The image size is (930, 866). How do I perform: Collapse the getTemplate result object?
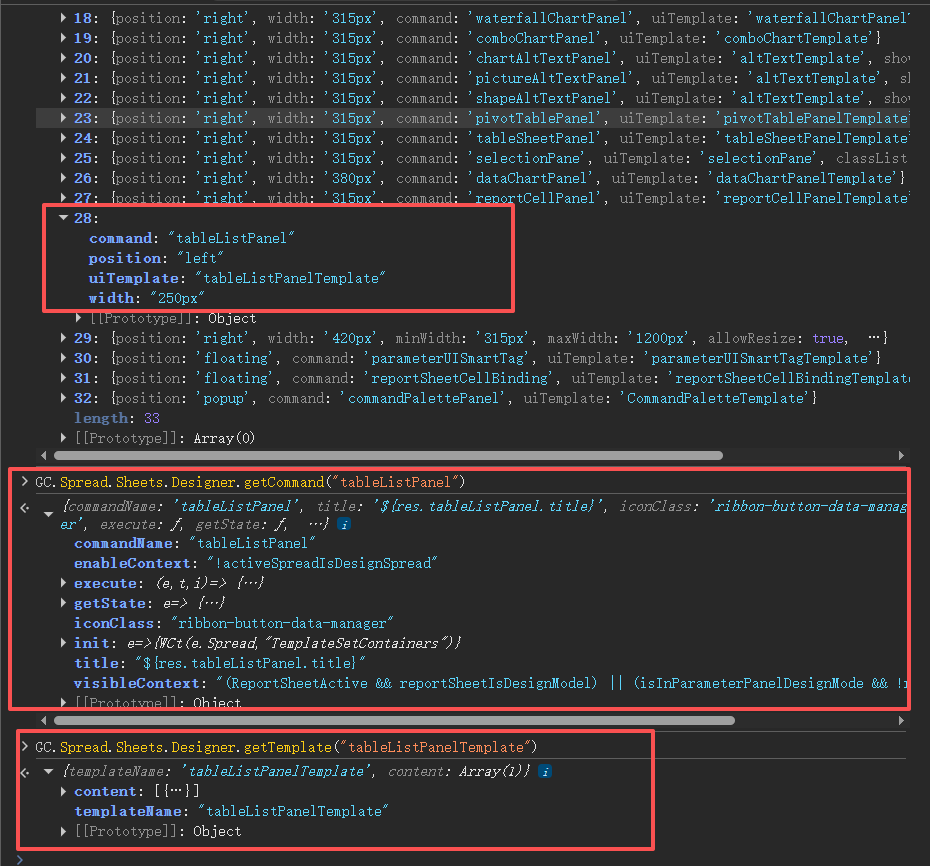coord(49,771)
